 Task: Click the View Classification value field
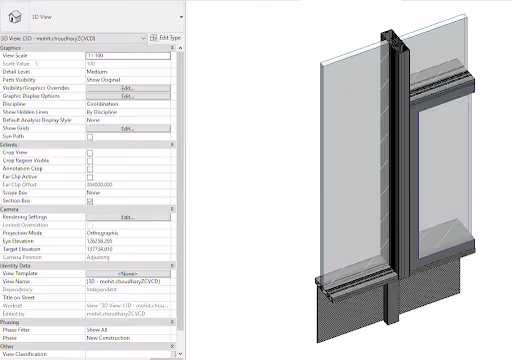[128, 354]
